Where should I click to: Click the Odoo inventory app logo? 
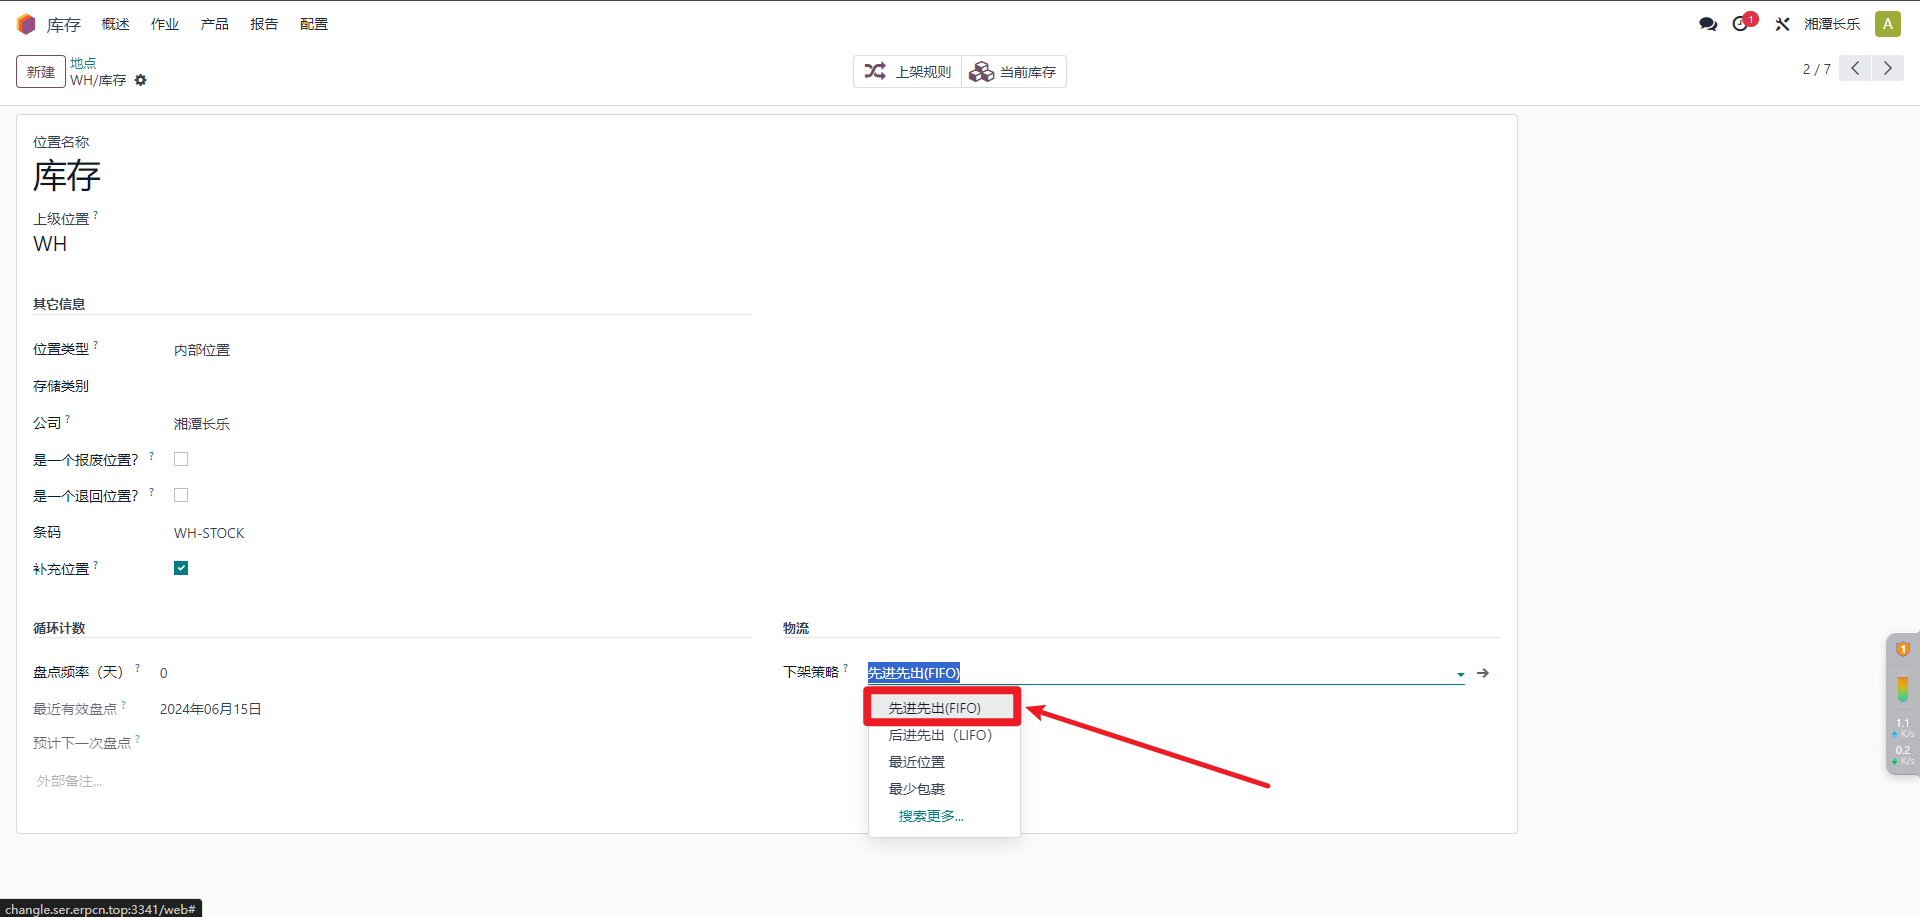26,24
